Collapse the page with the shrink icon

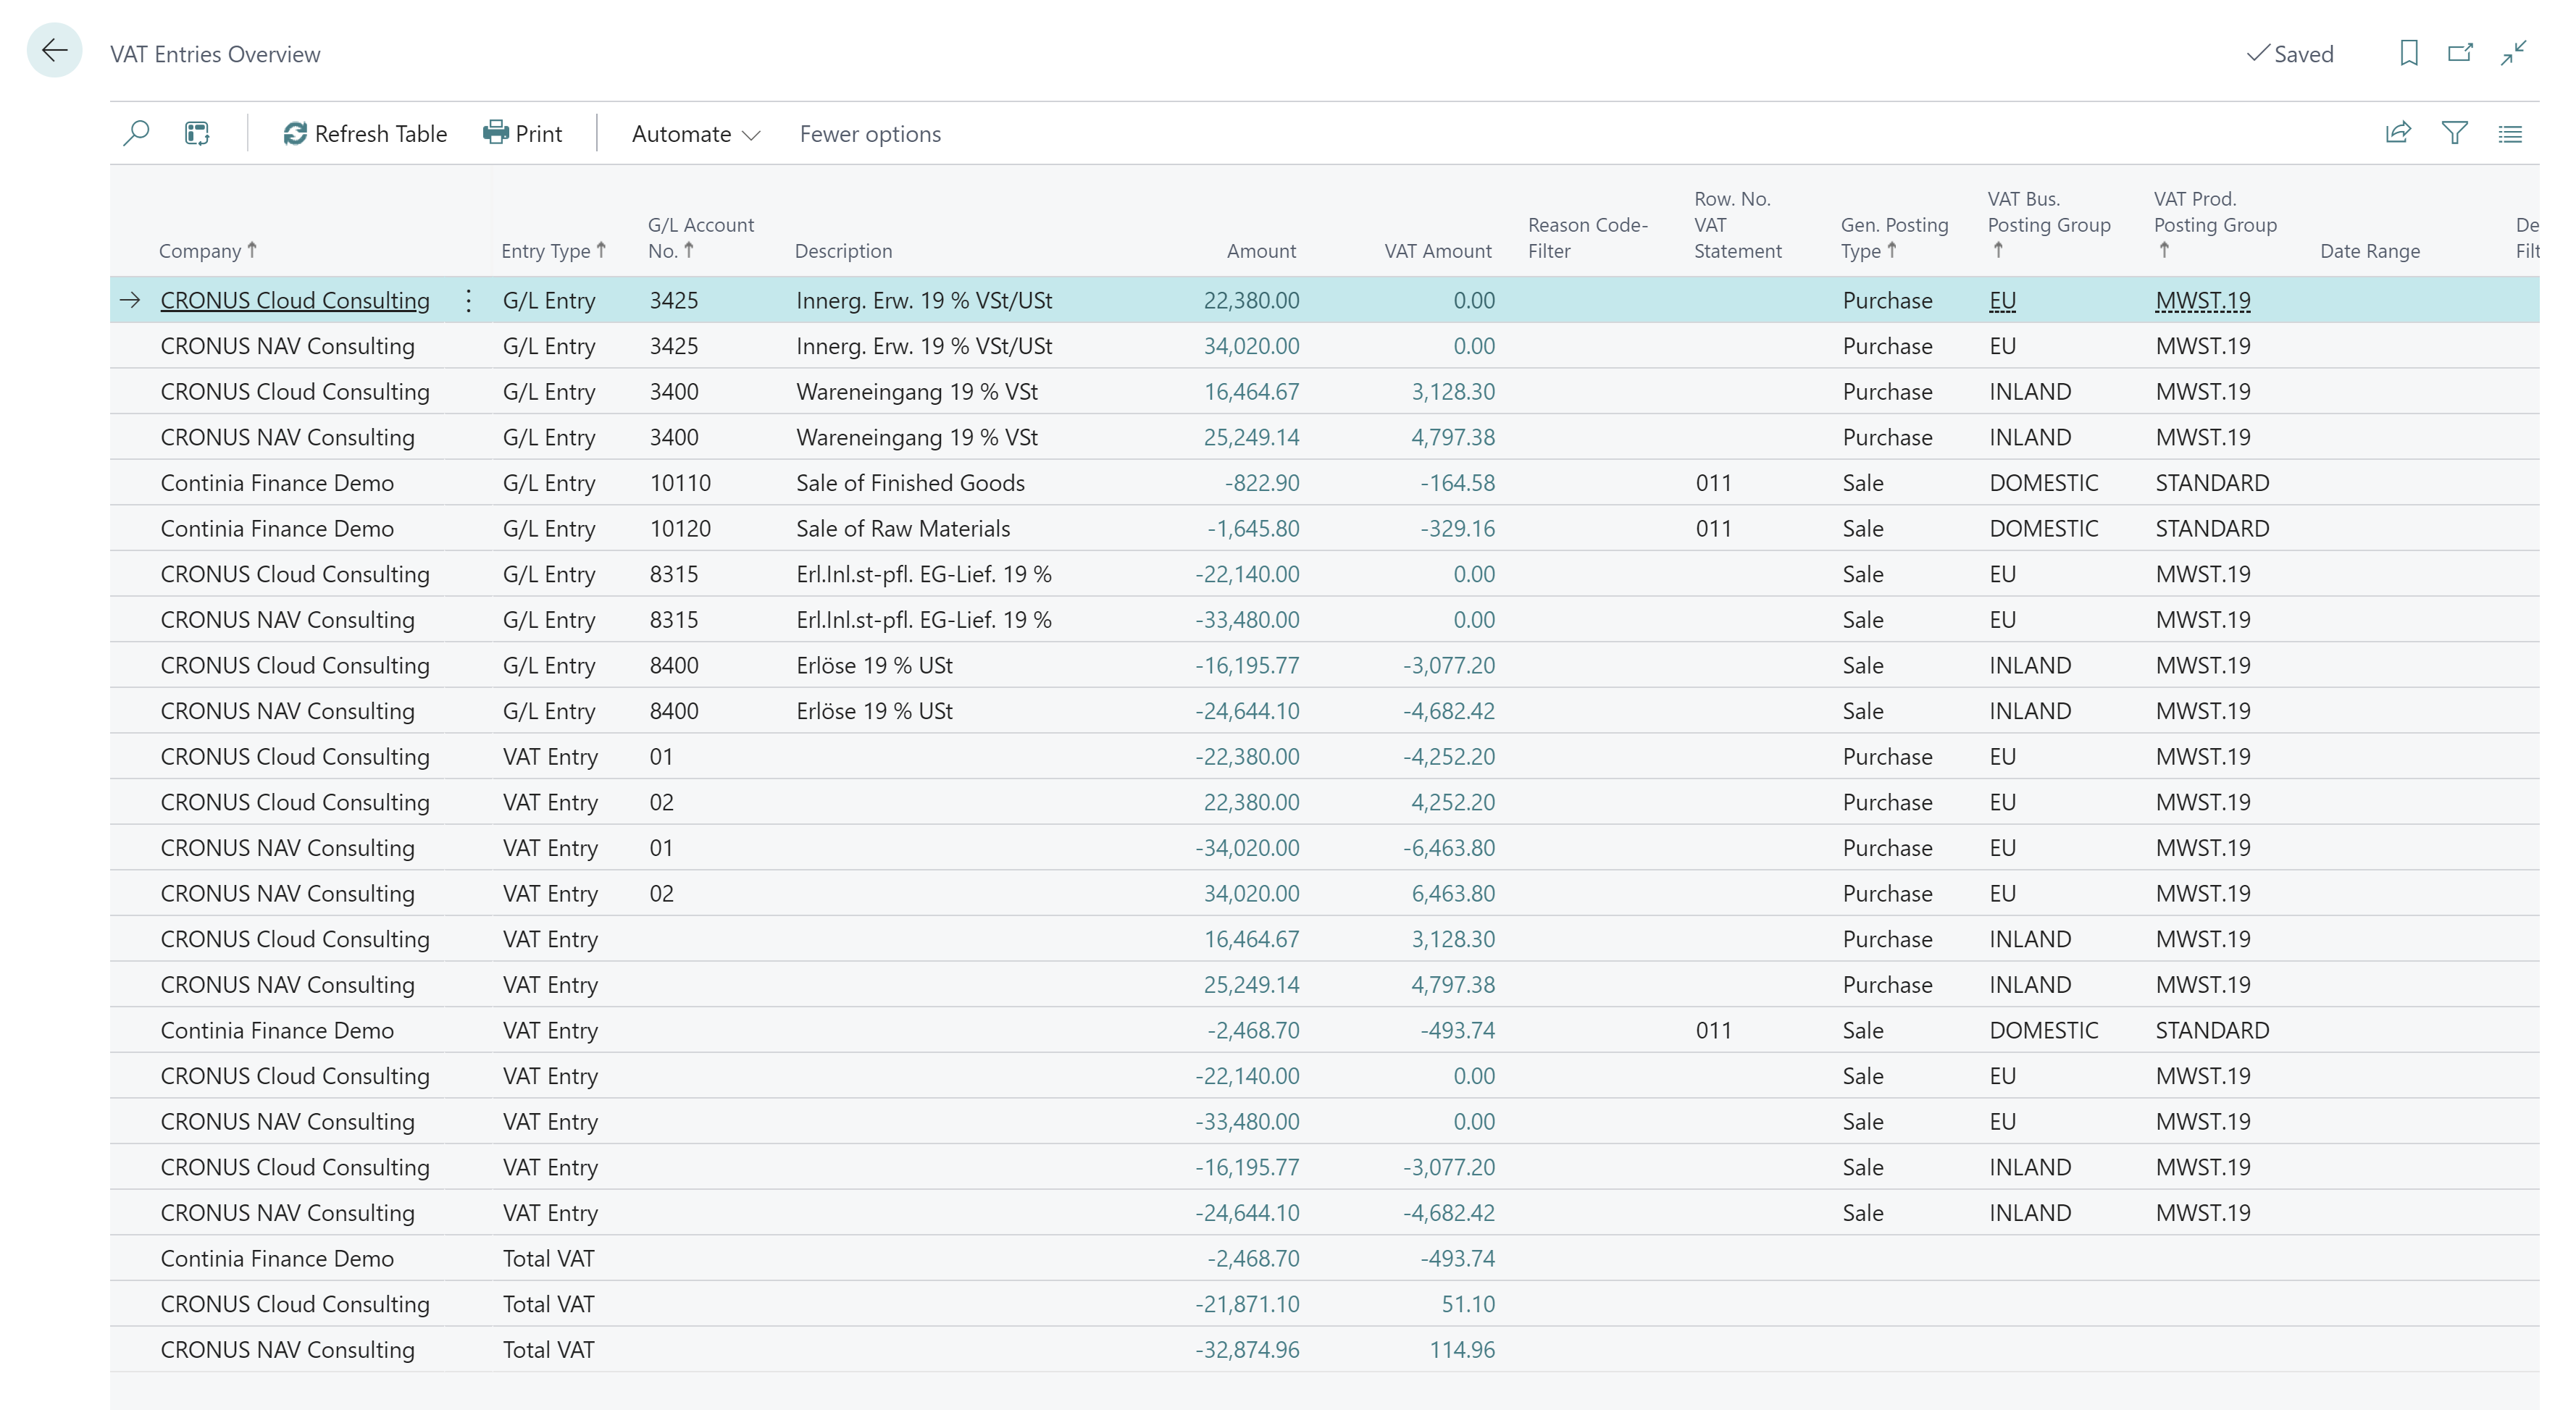pos(2514,53)
